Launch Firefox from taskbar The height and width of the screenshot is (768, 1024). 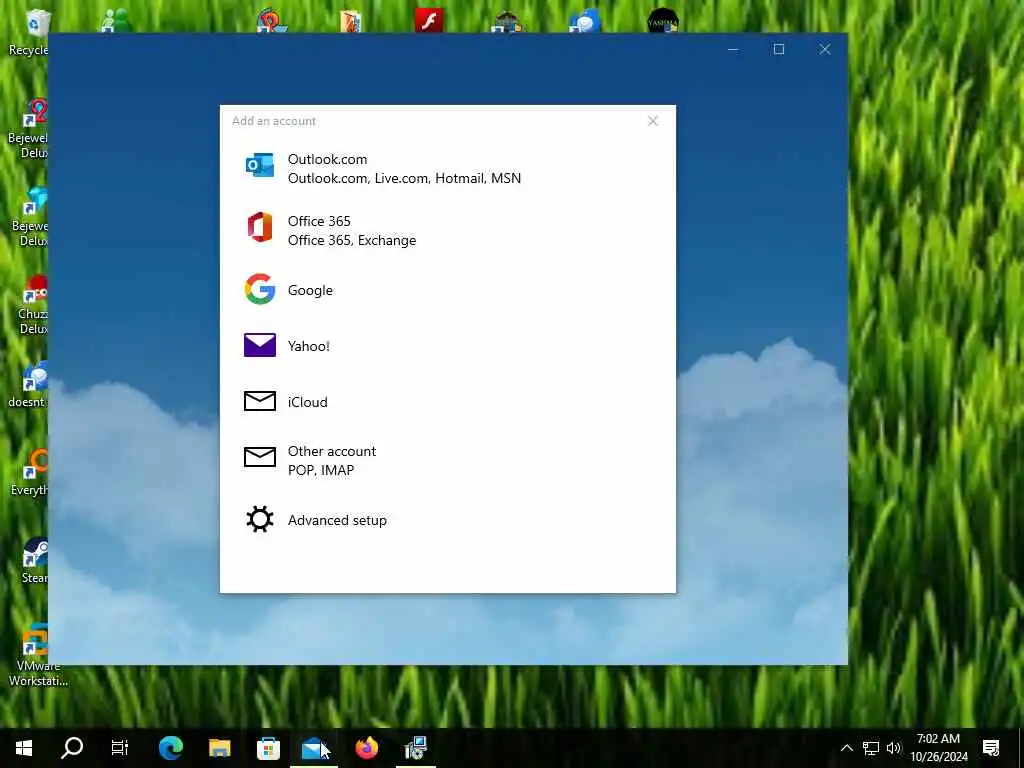click(366, 748)
